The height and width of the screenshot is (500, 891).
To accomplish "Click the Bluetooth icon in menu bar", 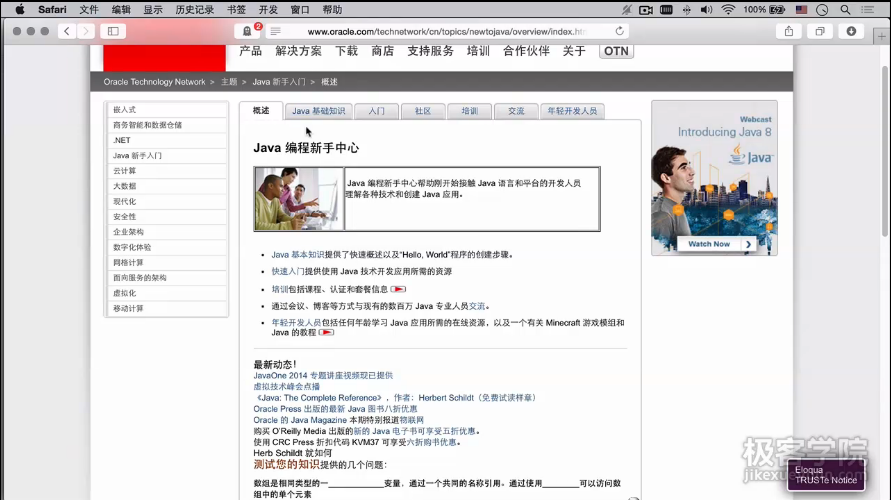I will 686,10.
